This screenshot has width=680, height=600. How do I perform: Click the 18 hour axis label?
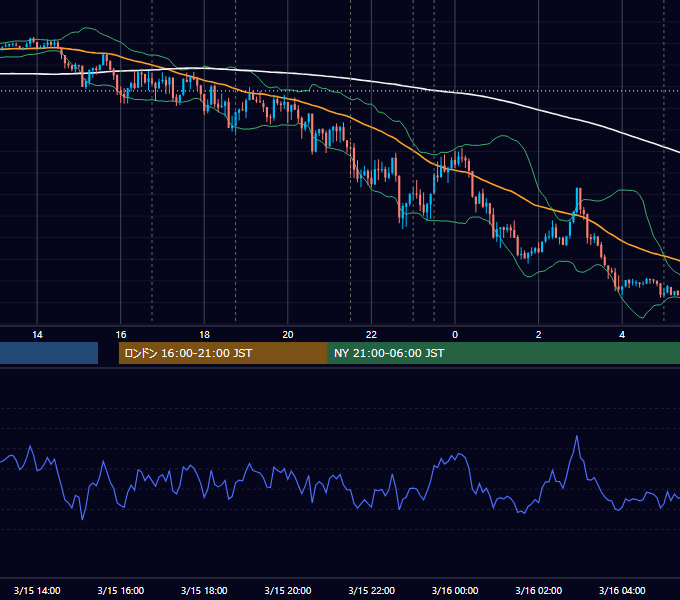[x=204, y=335]
